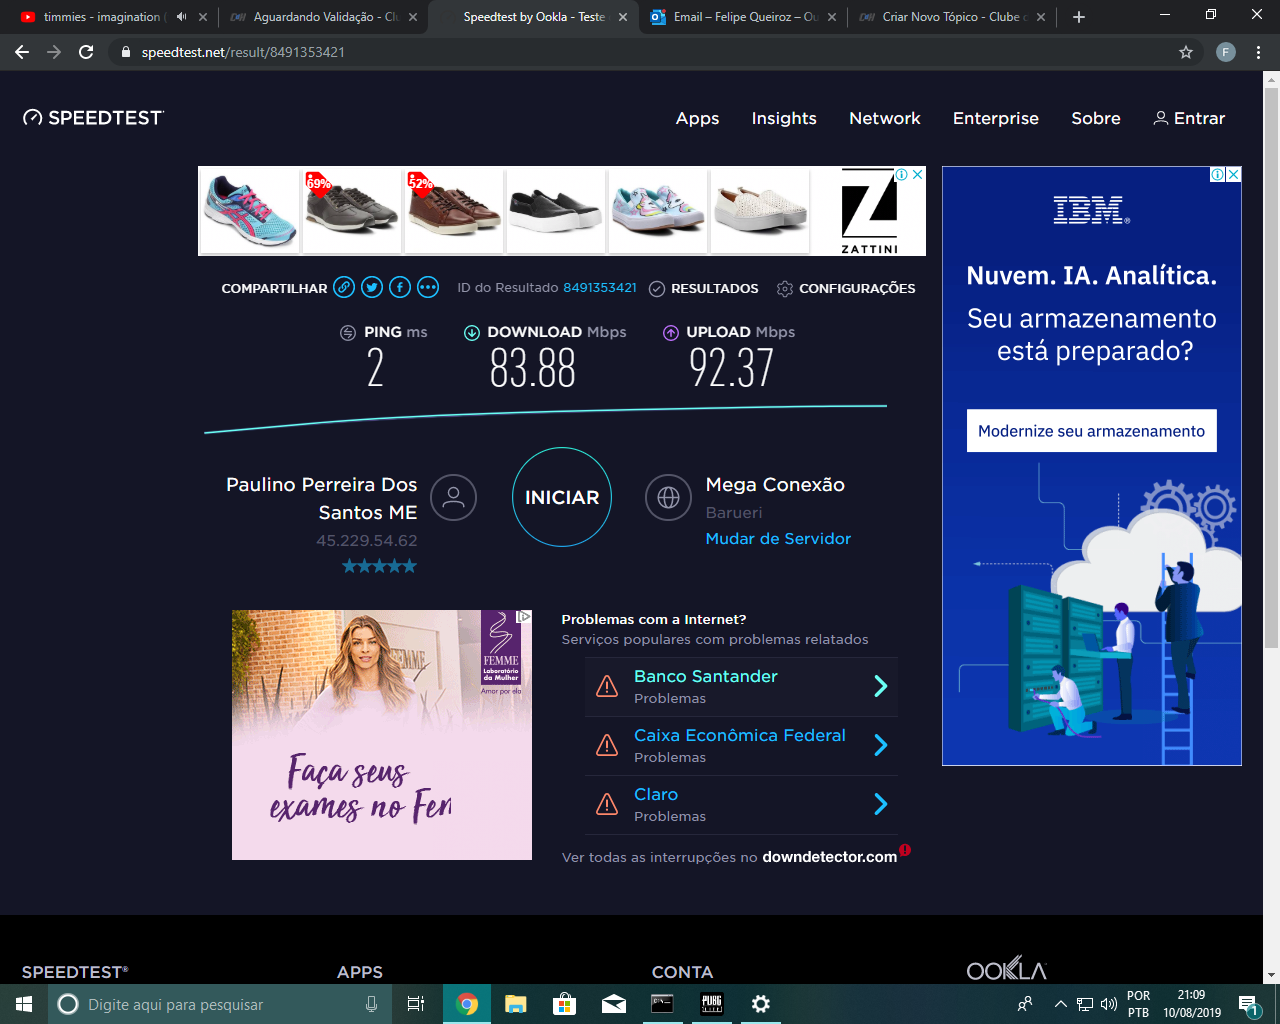Open Task View on taskbar
This screenshot has height=1024, width=1280.
(416, 1004)
